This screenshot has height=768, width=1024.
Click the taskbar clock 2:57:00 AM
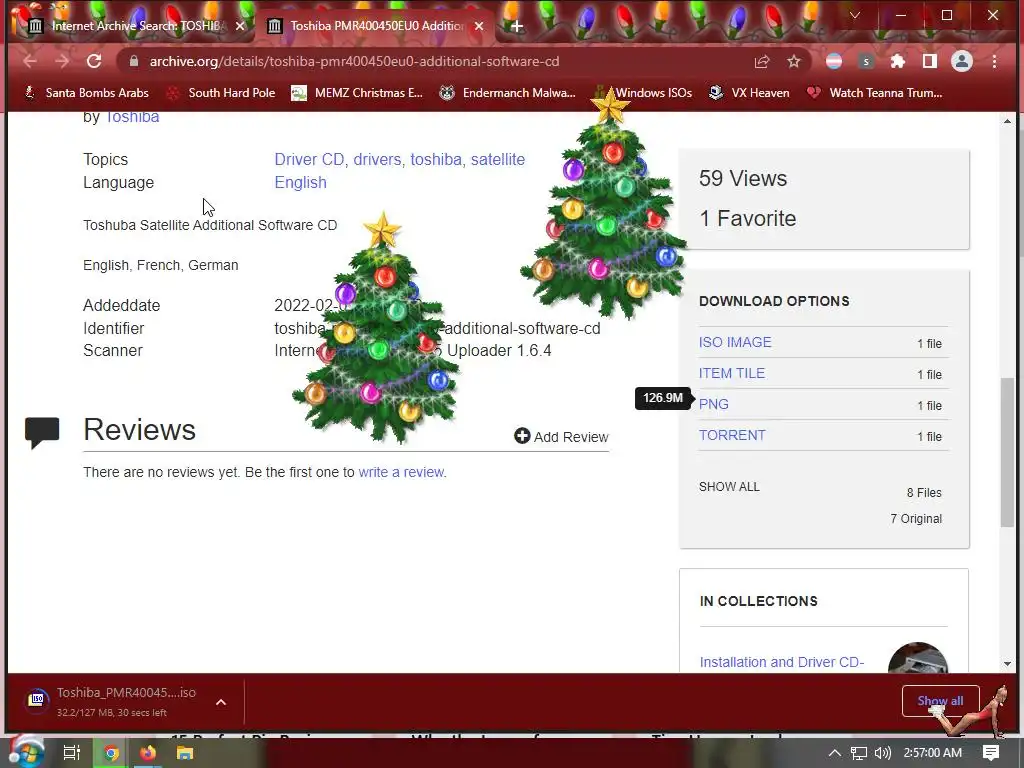point(933,753)
